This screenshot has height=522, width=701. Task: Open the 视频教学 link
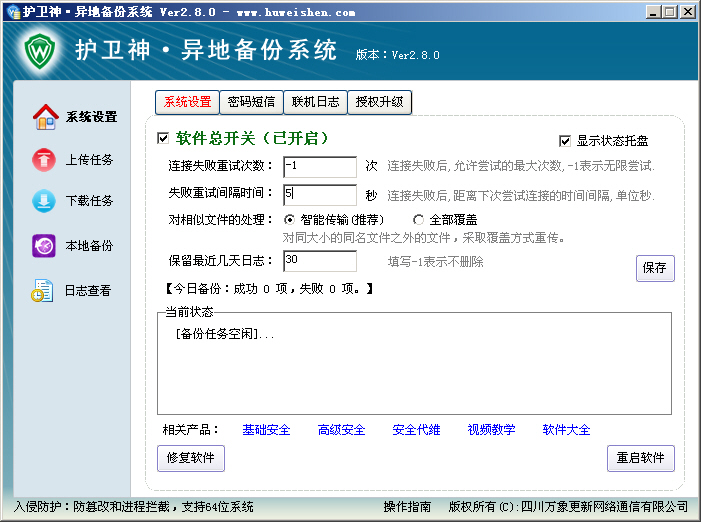491,430
